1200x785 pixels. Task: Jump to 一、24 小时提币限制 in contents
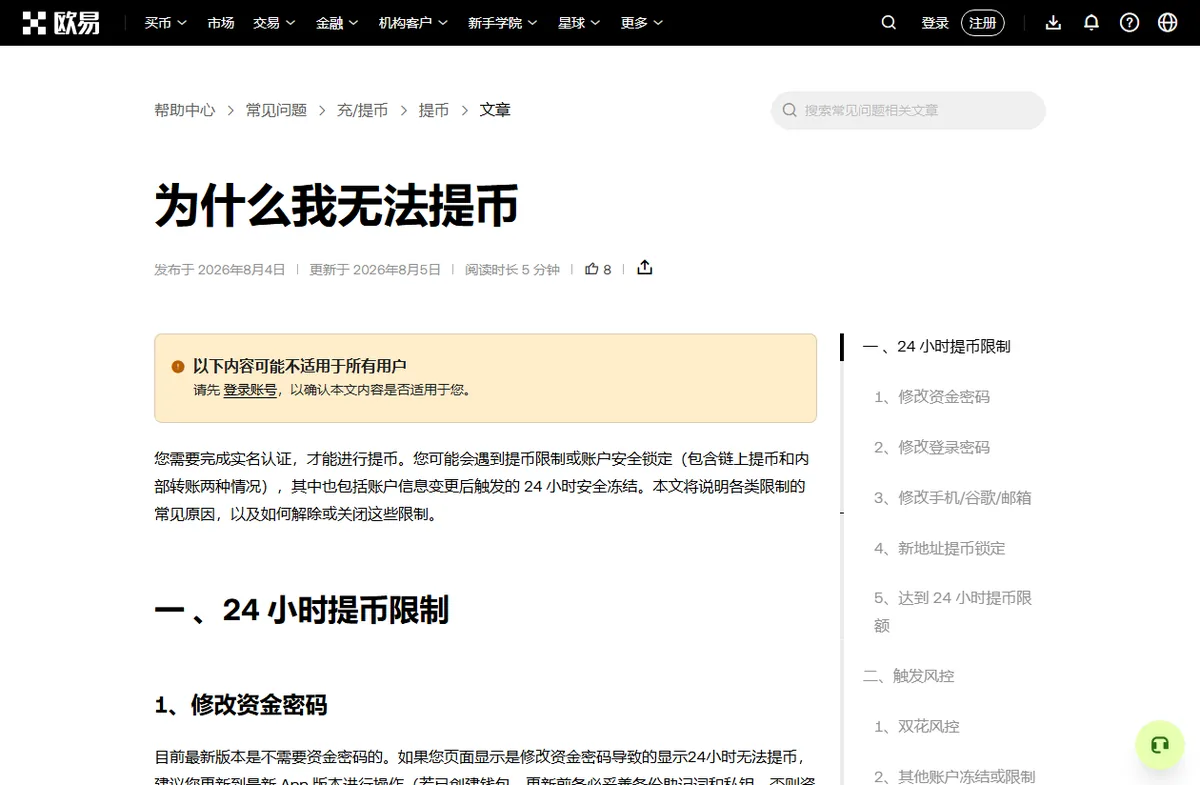point(936,346)
